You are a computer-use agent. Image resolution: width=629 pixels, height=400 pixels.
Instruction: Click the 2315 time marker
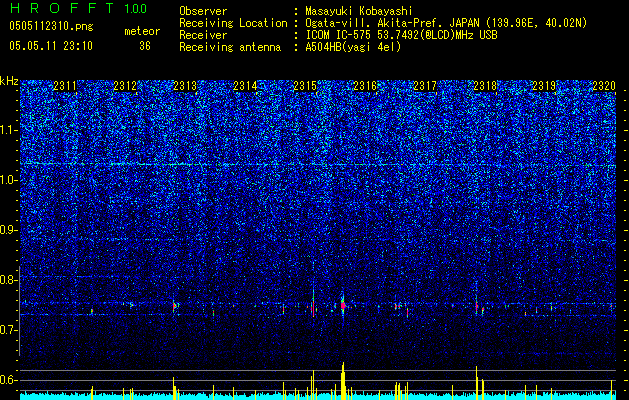click(305, 86)
